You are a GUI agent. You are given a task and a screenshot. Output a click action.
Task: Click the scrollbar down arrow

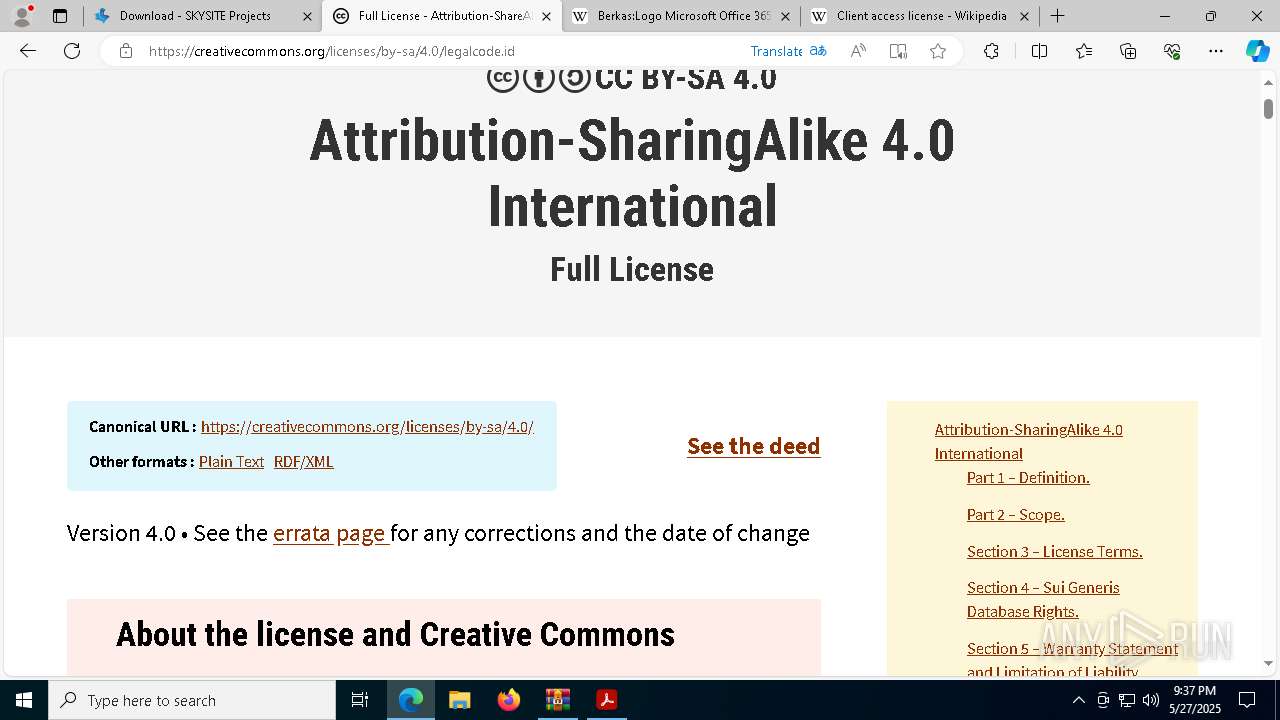click(x=1268, y=663)
